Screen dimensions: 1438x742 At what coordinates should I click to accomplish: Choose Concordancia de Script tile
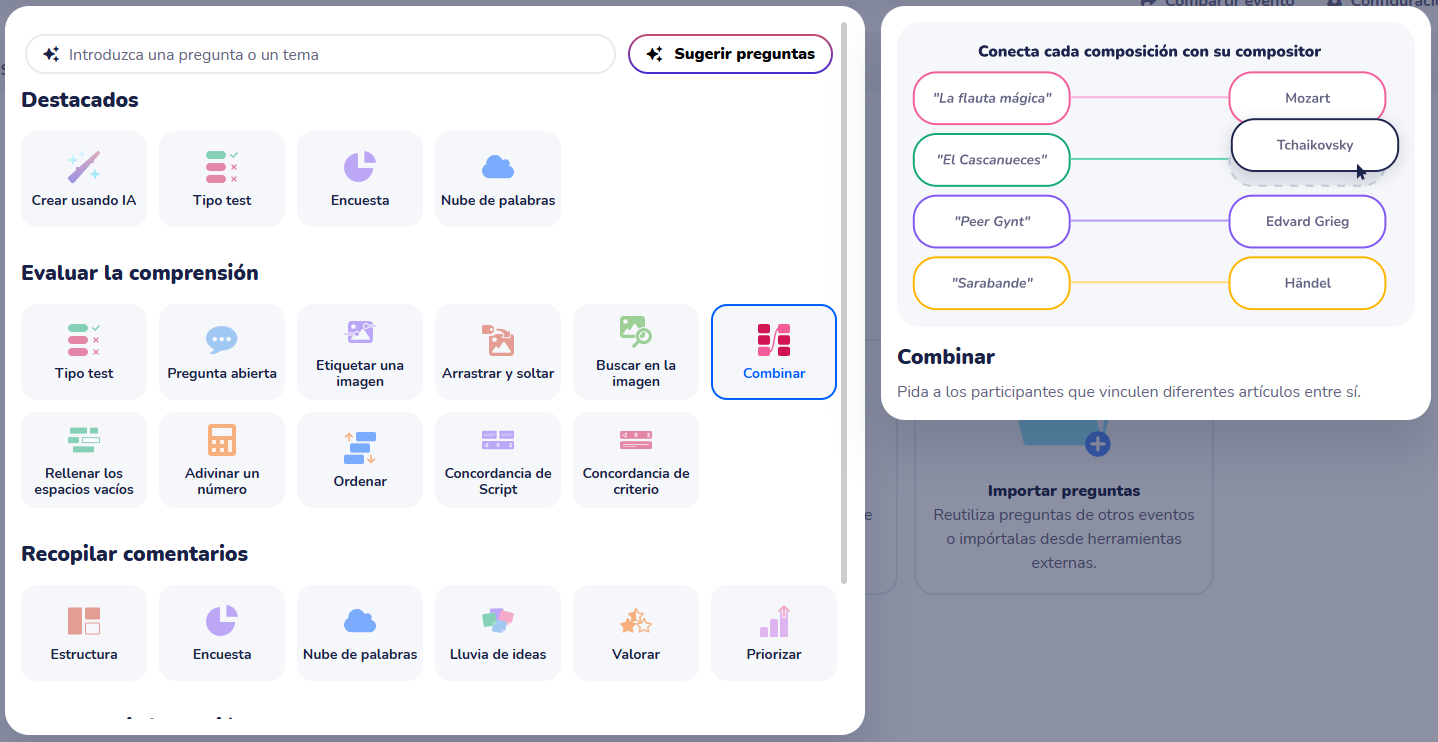498,460
